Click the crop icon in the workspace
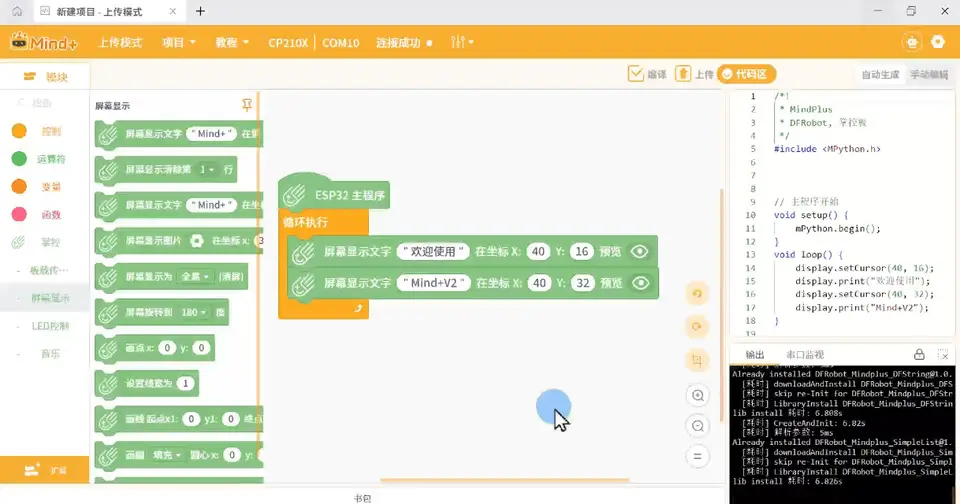Image resolution: width=960 pixels, height=504 pixels. (697, 361)
